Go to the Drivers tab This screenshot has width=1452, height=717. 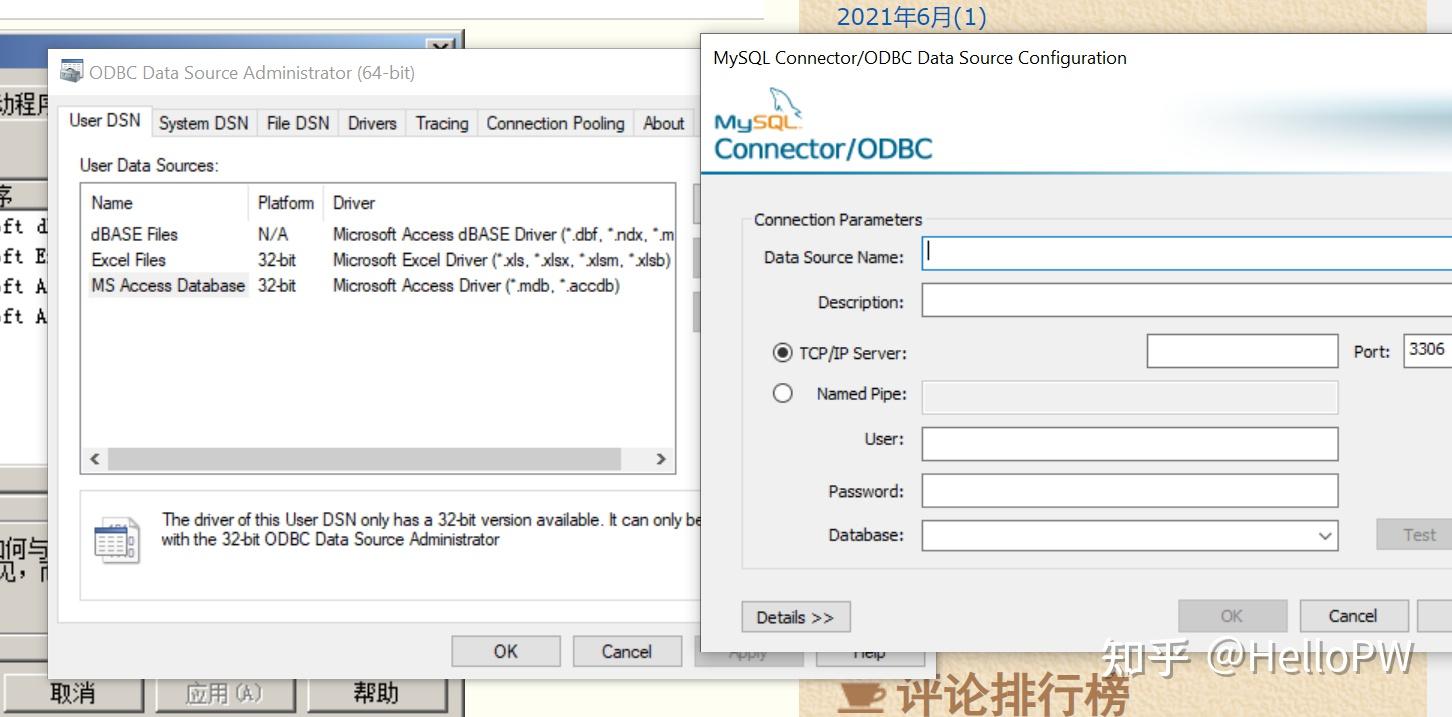pyautogui.click(x=372, y=123)
